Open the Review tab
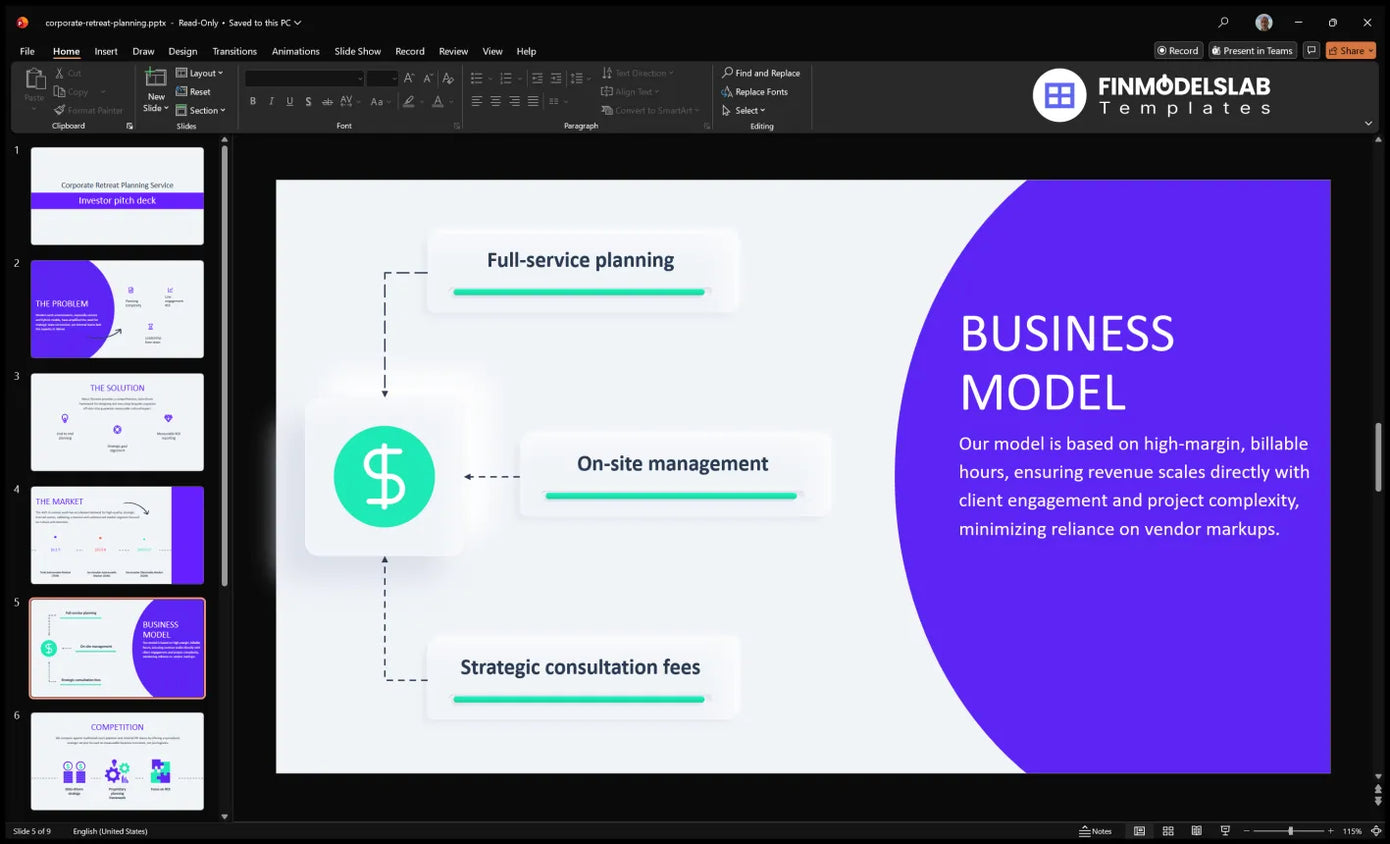 [453, 51]
